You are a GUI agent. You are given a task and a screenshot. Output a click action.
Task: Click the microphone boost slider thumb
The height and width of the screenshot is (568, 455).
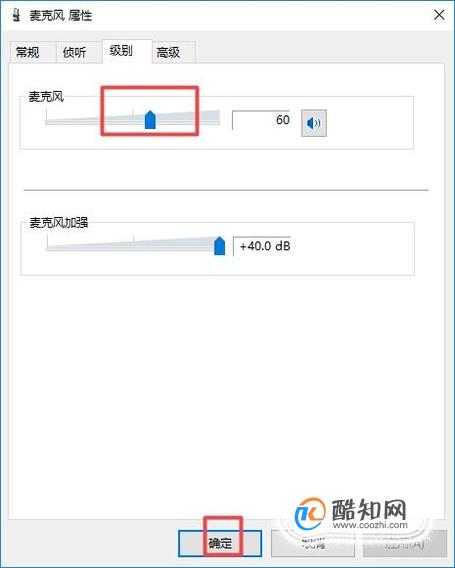219,246
